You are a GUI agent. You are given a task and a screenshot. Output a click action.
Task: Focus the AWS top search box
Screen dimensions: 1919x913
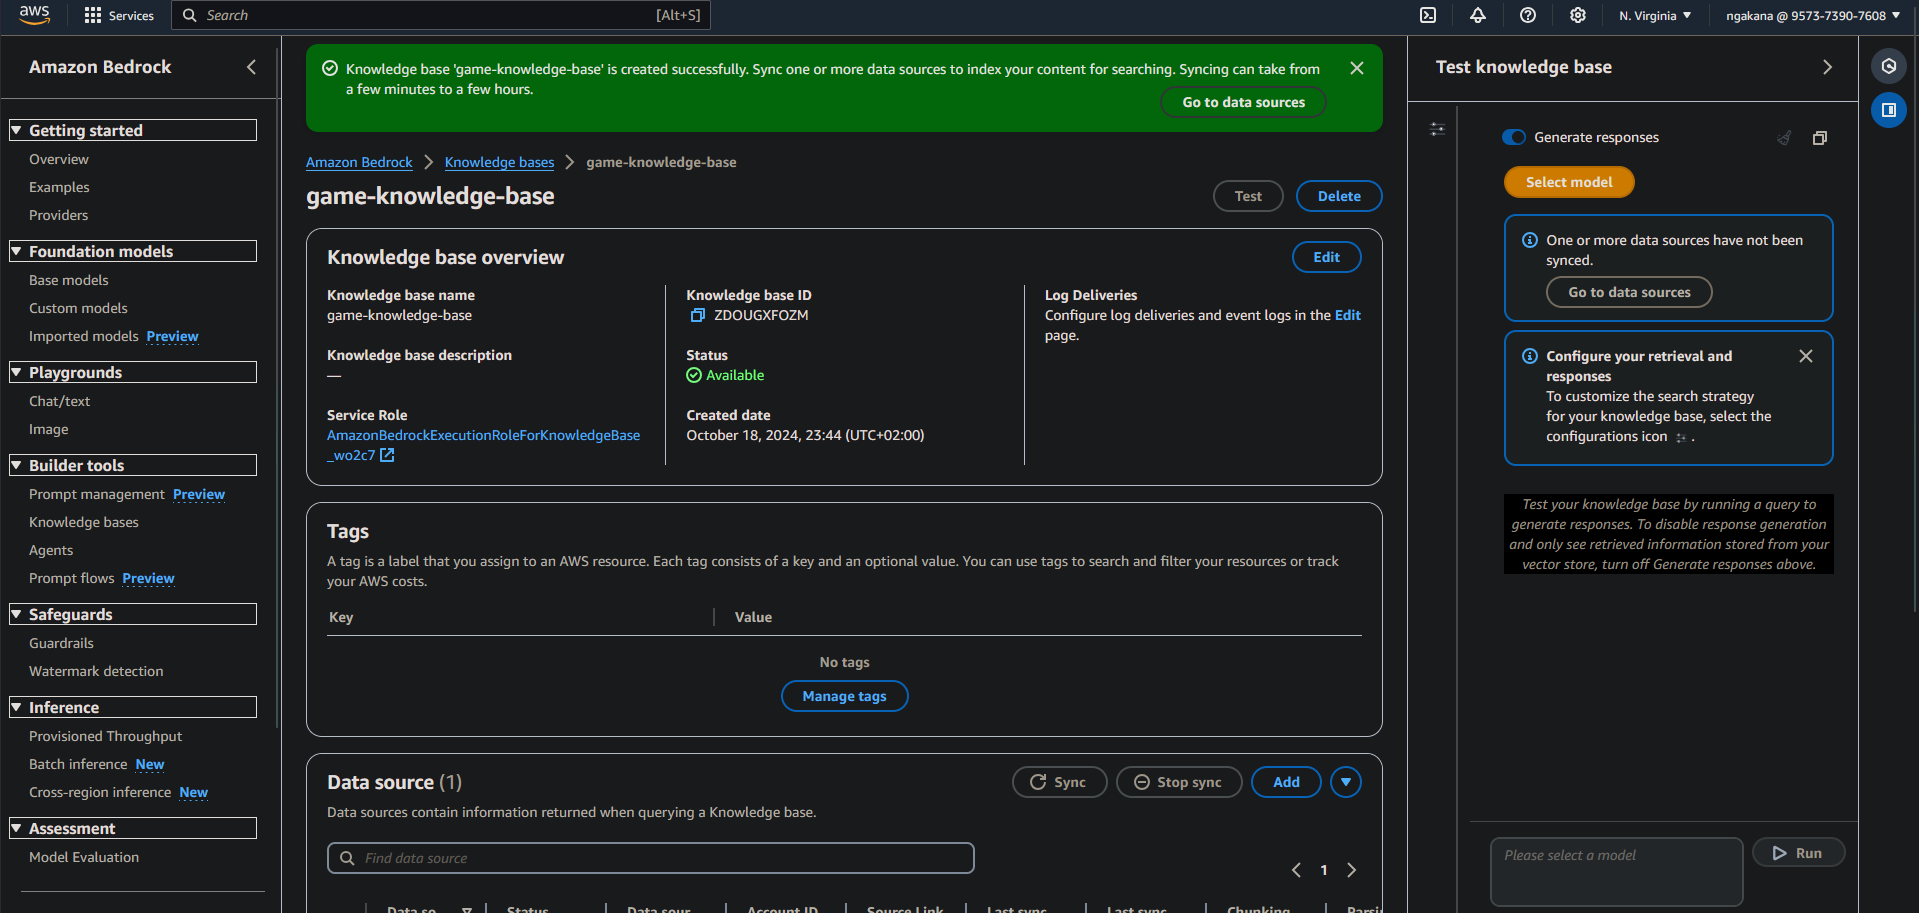pyautogui.click(x=441, y=15)
